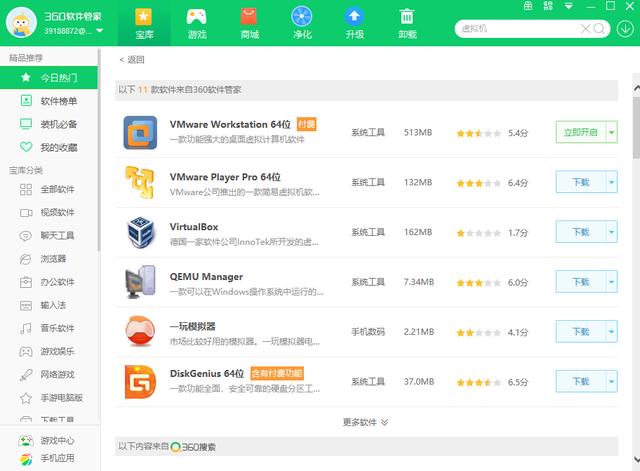The height and width of the screenshot is (471, 640).
Task: Select 我的收藏 in the sidebar
Action: (x=58, y=148)
